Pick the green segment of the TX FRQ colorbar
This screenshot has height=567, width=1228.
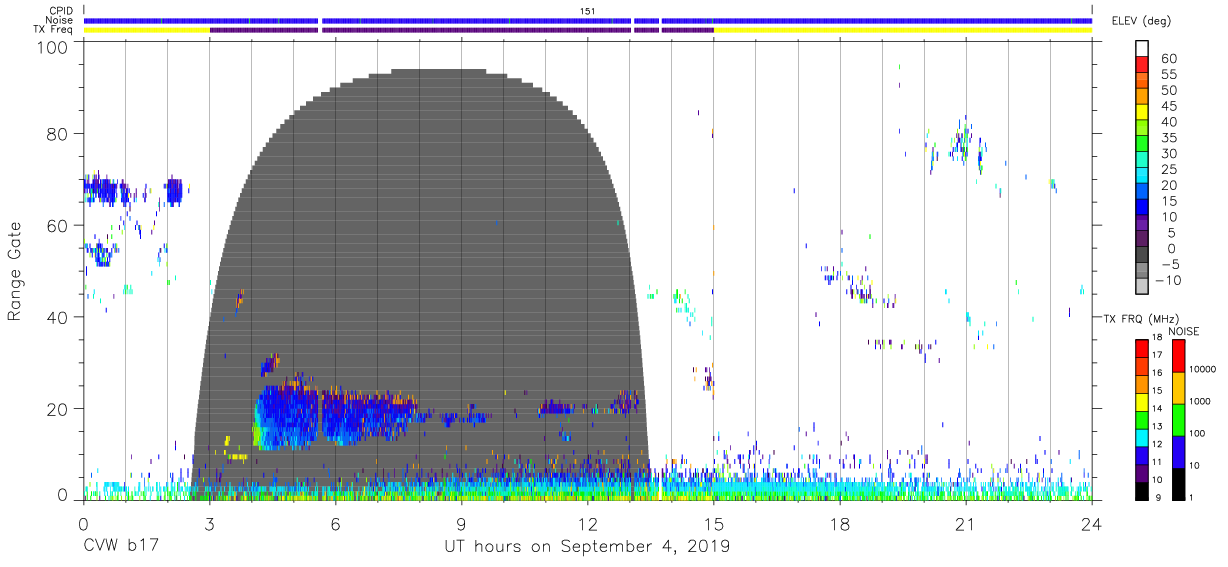[x=1140, y=419]
